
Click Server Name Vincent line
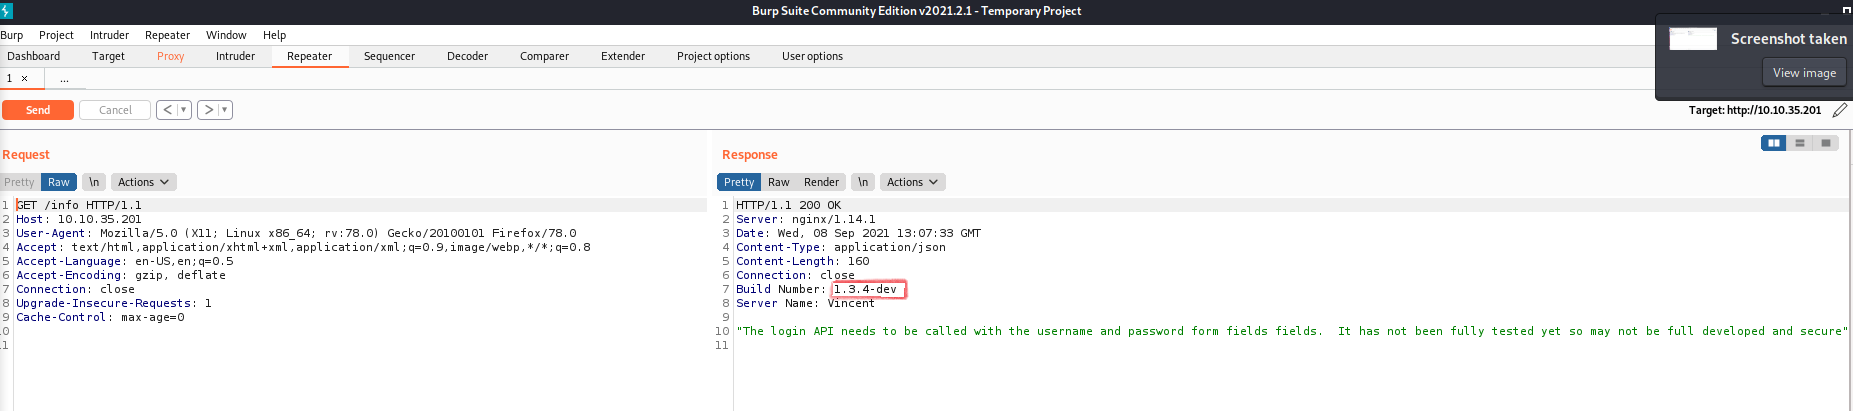click(805, 303)
